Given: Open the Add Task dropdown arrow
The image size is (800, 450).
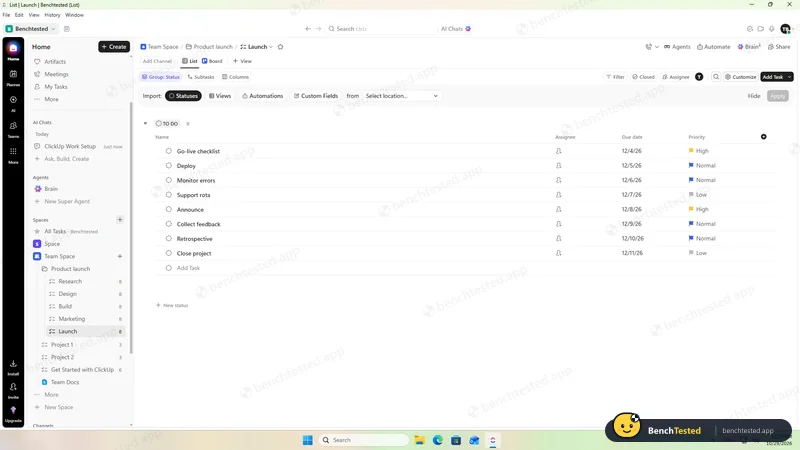Looking at the screenshot, I should pyautogui.click(x=789, y=77).
